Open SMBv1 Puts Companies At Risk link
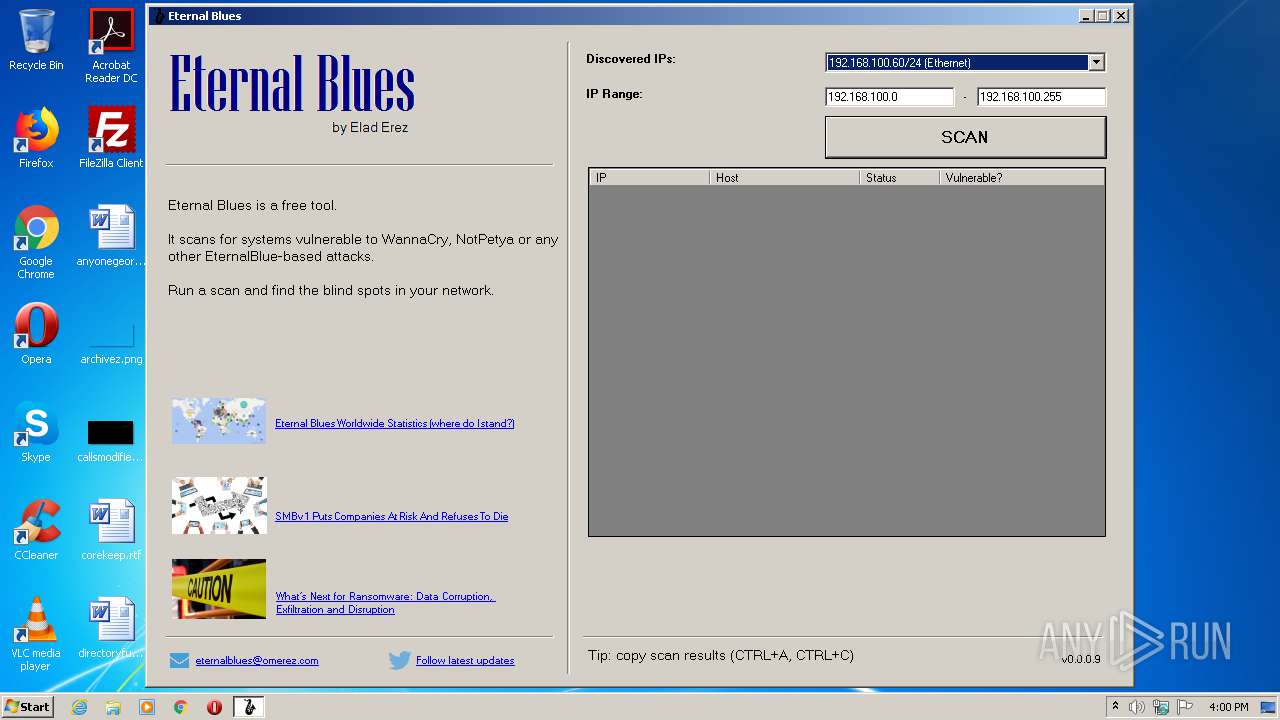 point(392,517)
